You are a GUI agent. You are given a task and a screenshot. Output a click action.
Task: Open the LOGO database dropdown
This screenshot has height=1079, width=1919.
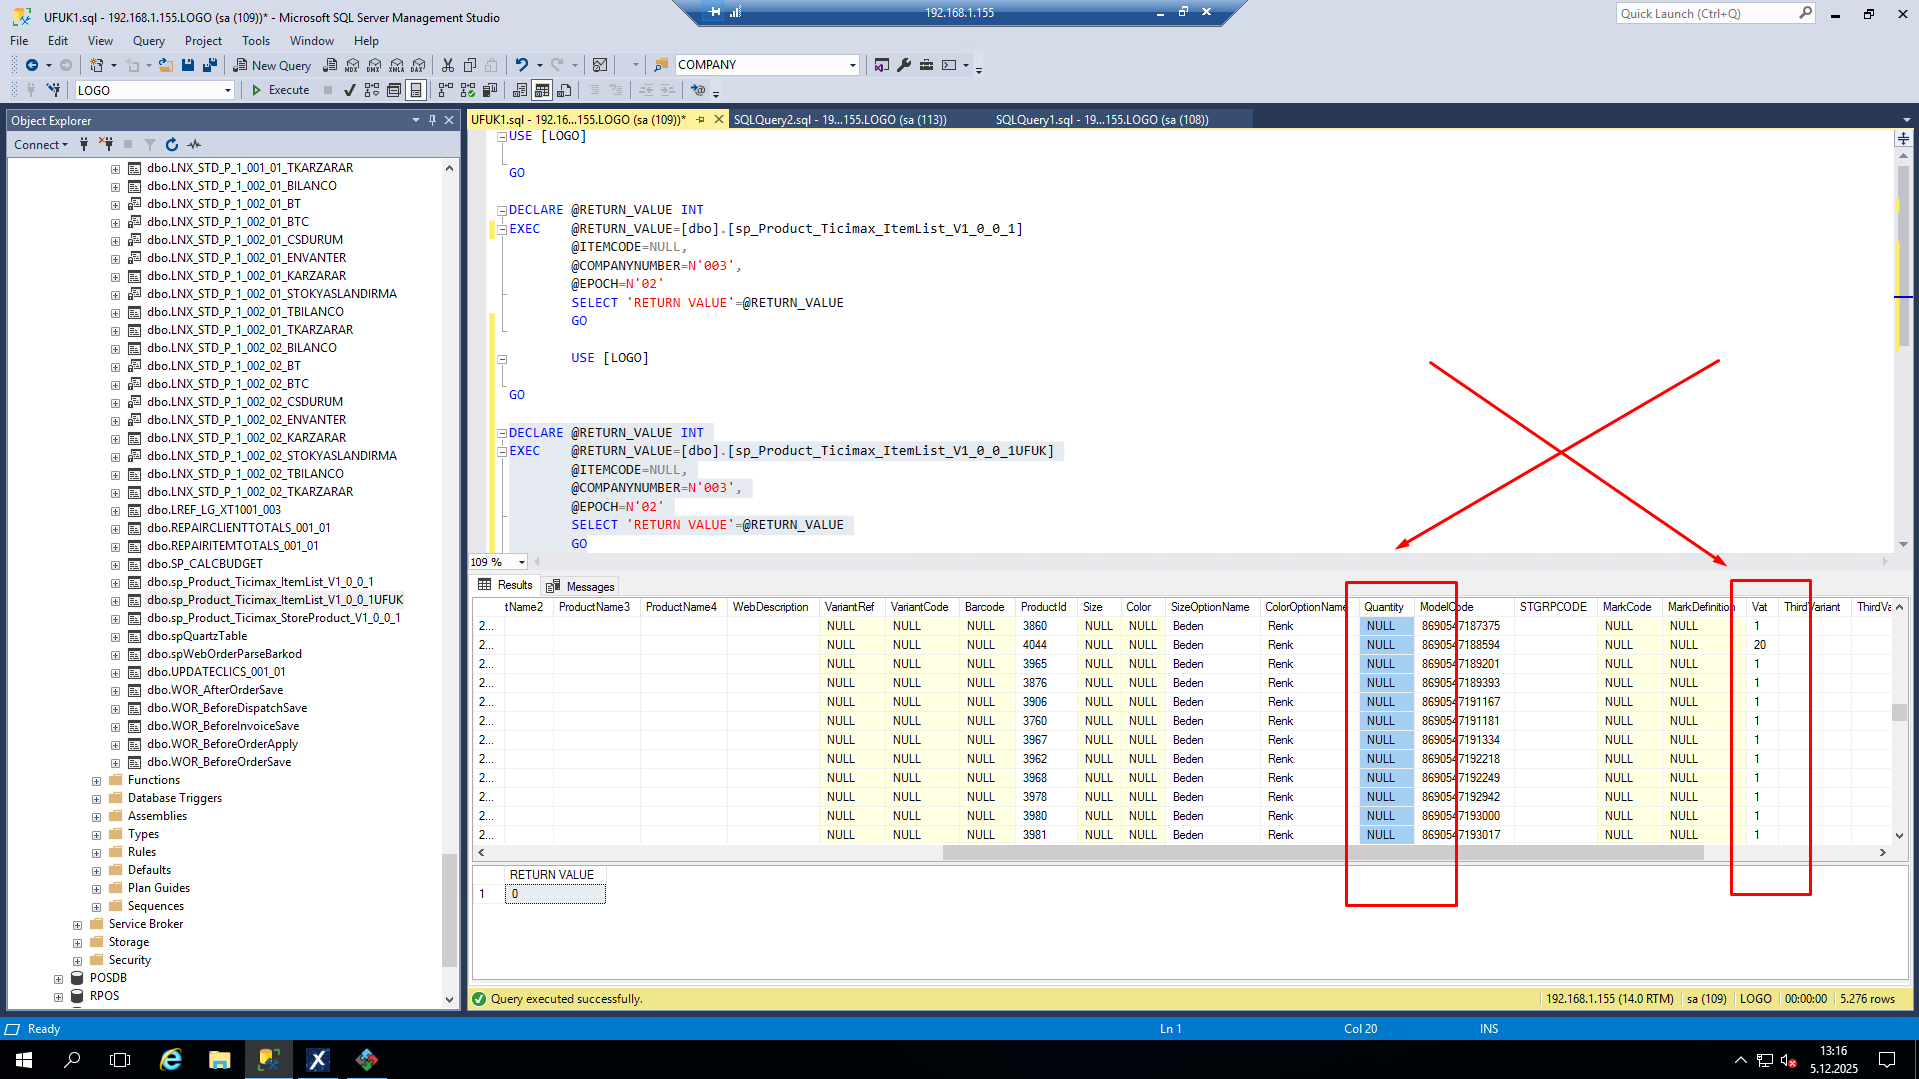(228, 90)
